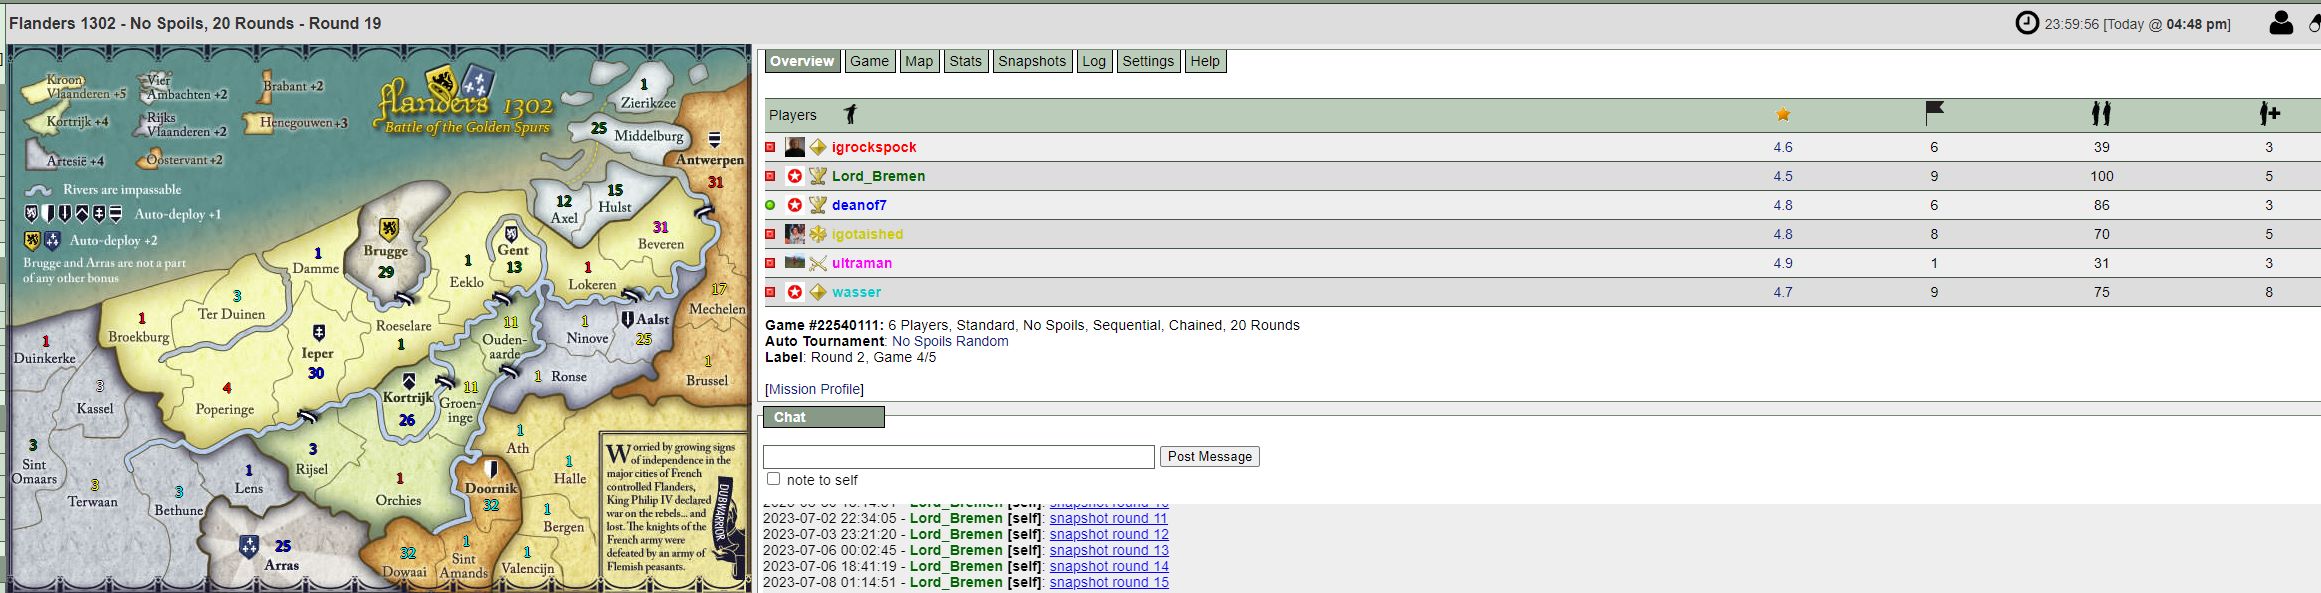The height and width of the screenshot is (593, 2321).
Task: Switch to the Stats tab
Action: click(965, 61)
